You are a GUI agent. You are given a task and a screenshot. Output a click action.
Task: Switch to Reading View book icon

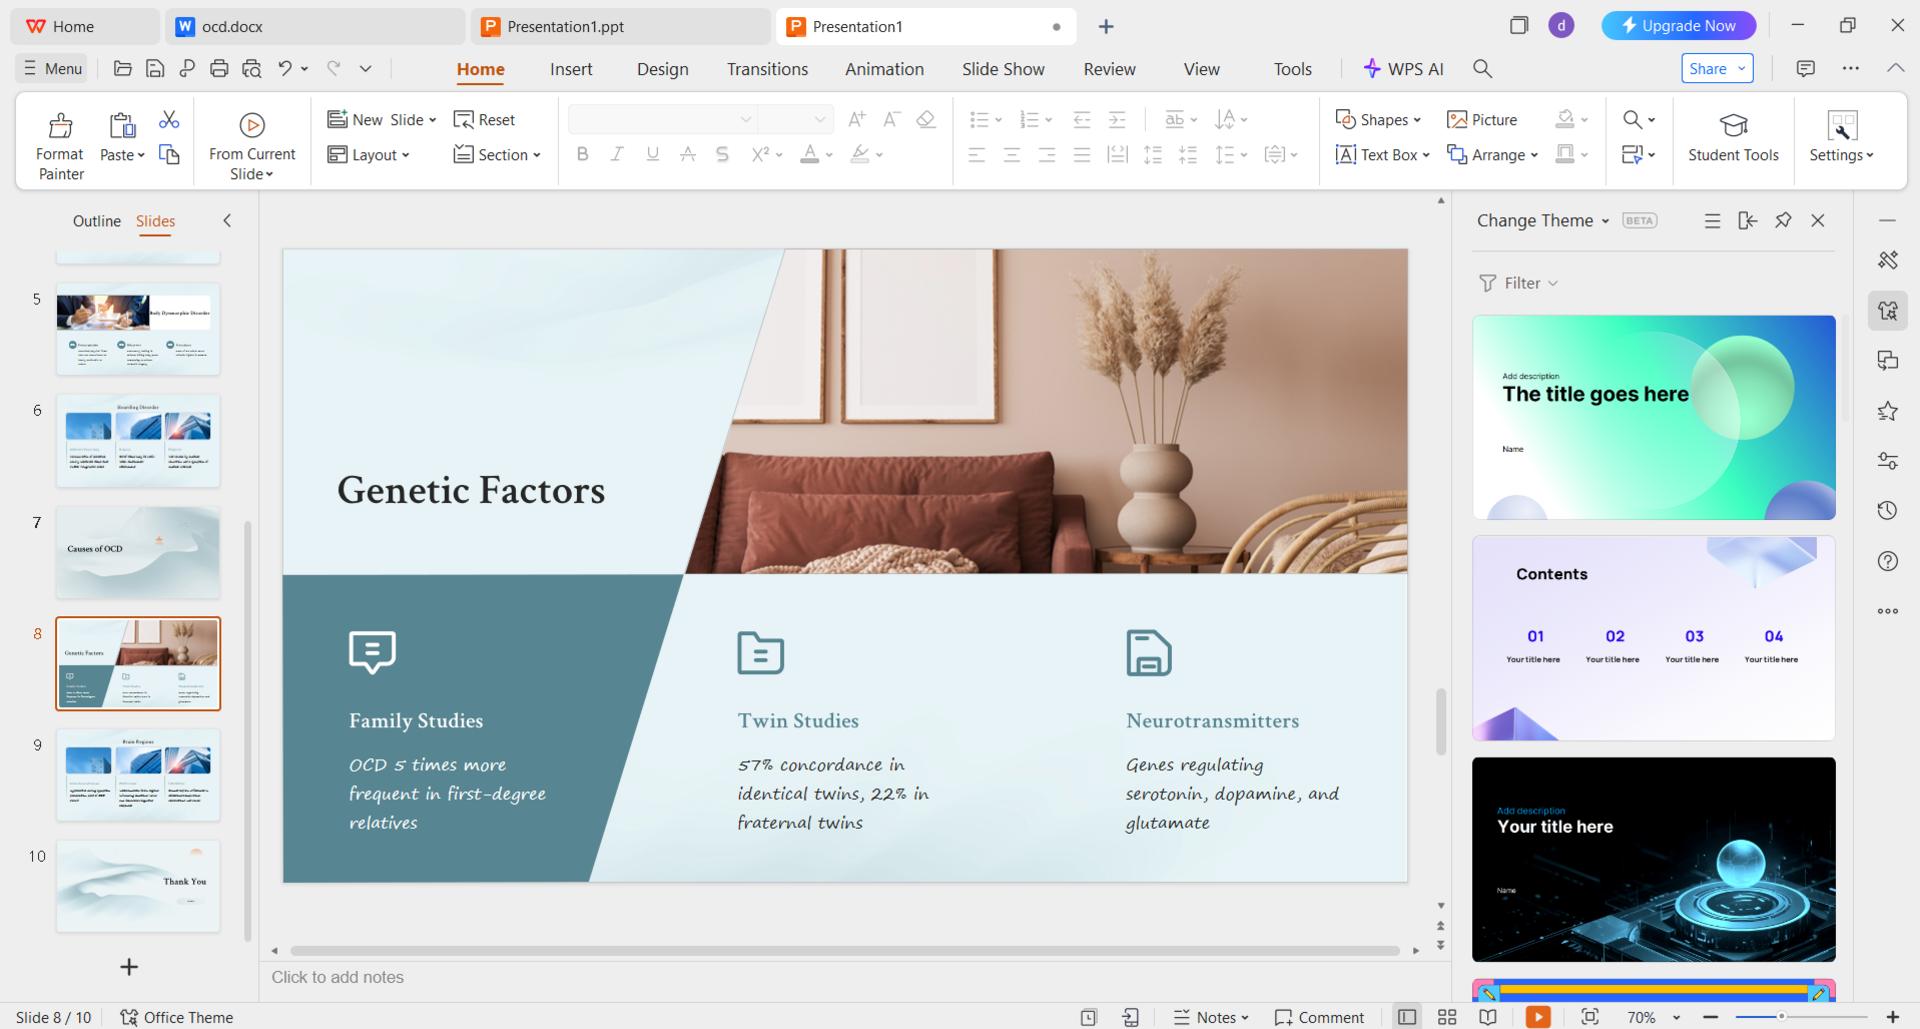tap(1488, 1016)
